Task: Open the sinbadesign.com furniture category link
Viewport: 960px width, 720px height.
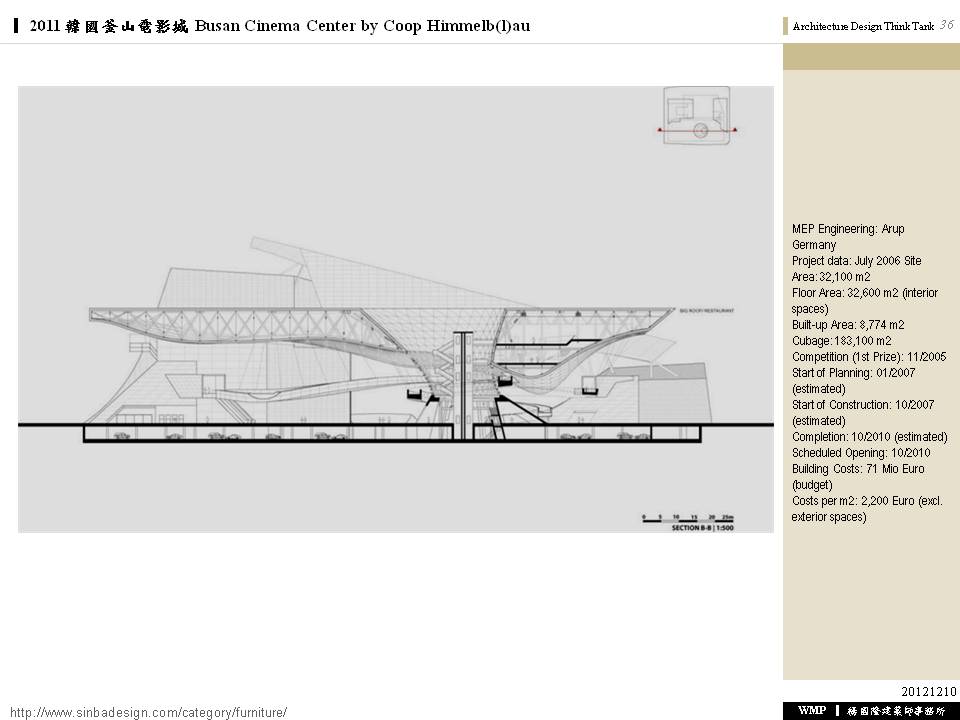Action: (148, 712)
